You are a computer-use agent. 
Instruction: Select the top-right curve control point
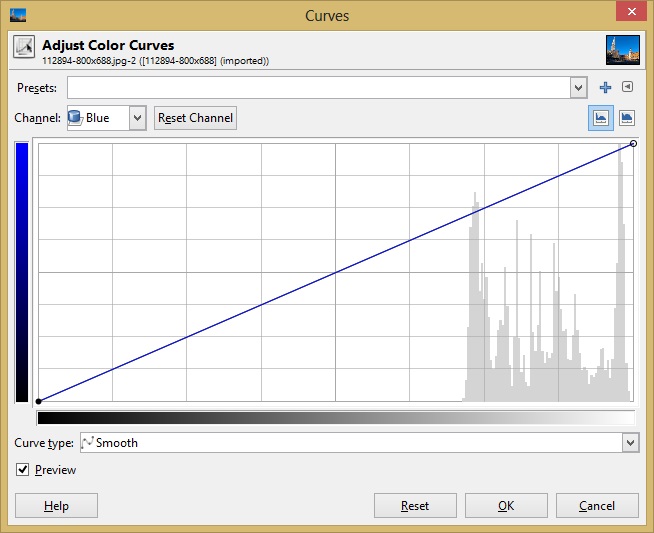(x=634, y=144)
